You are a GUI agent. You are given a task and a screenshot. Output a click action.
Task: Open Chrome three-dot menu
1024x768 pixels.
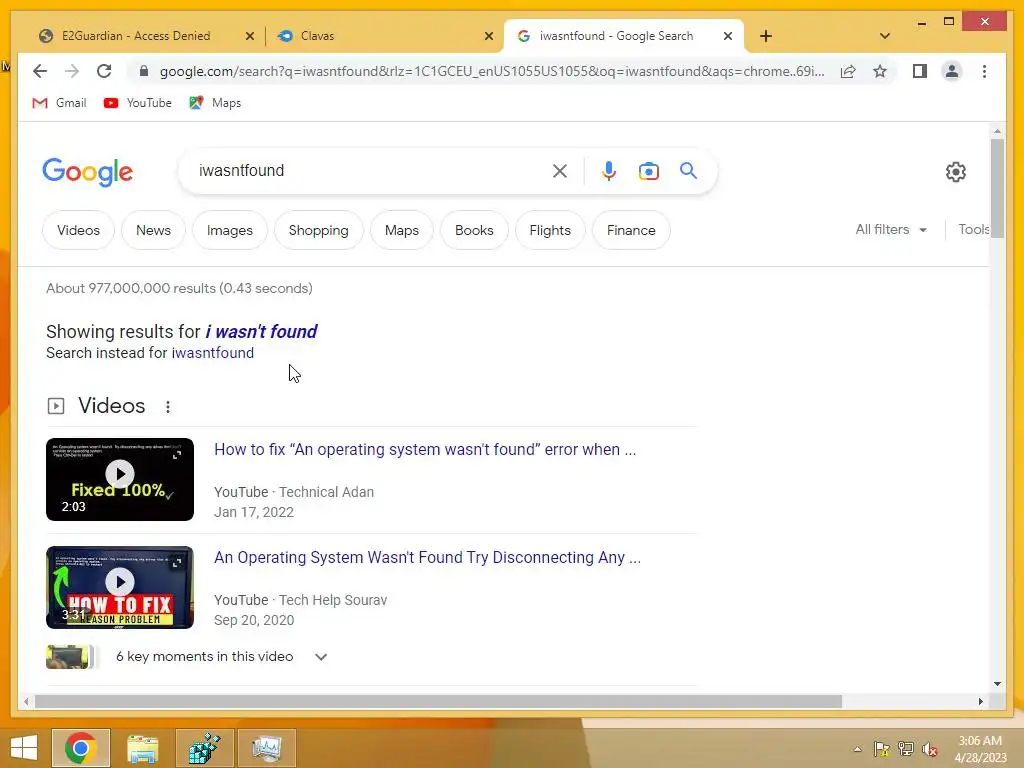click(x=984, y=71)
